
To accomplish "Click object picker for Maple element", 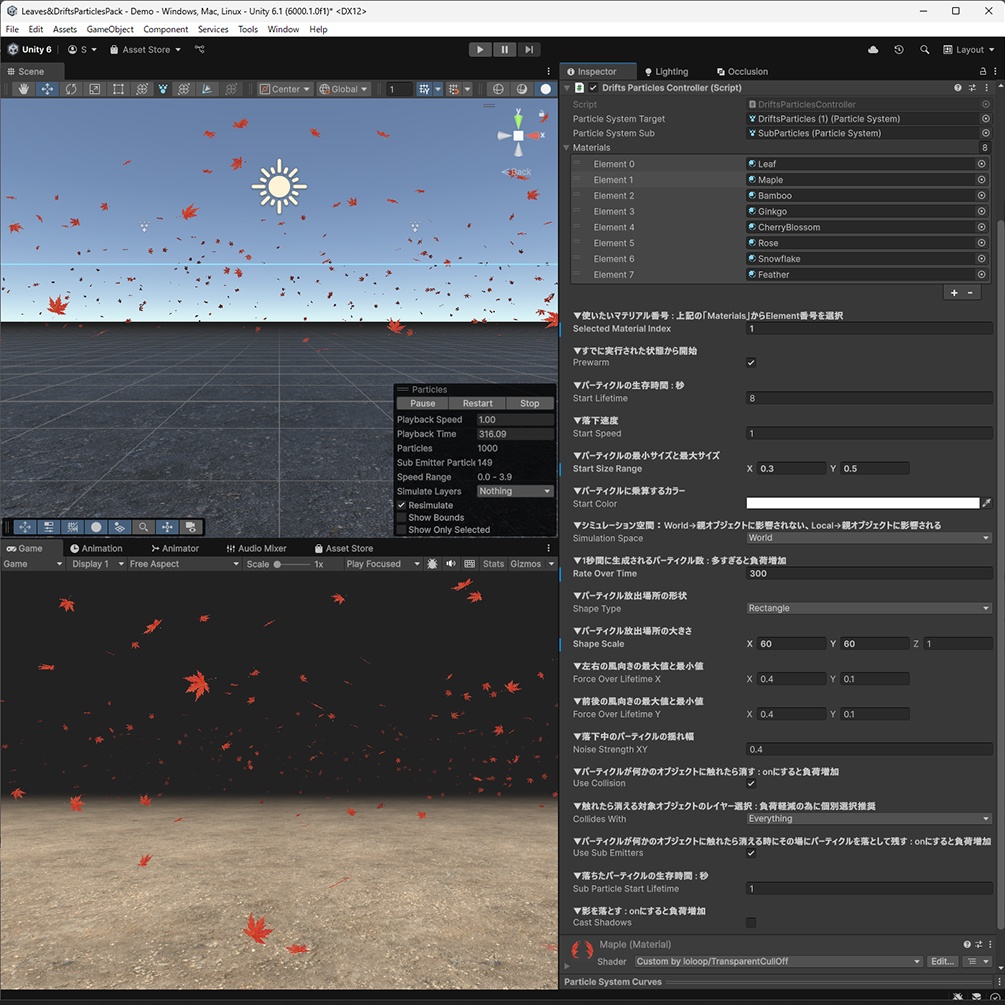I will tap(981, 180).
